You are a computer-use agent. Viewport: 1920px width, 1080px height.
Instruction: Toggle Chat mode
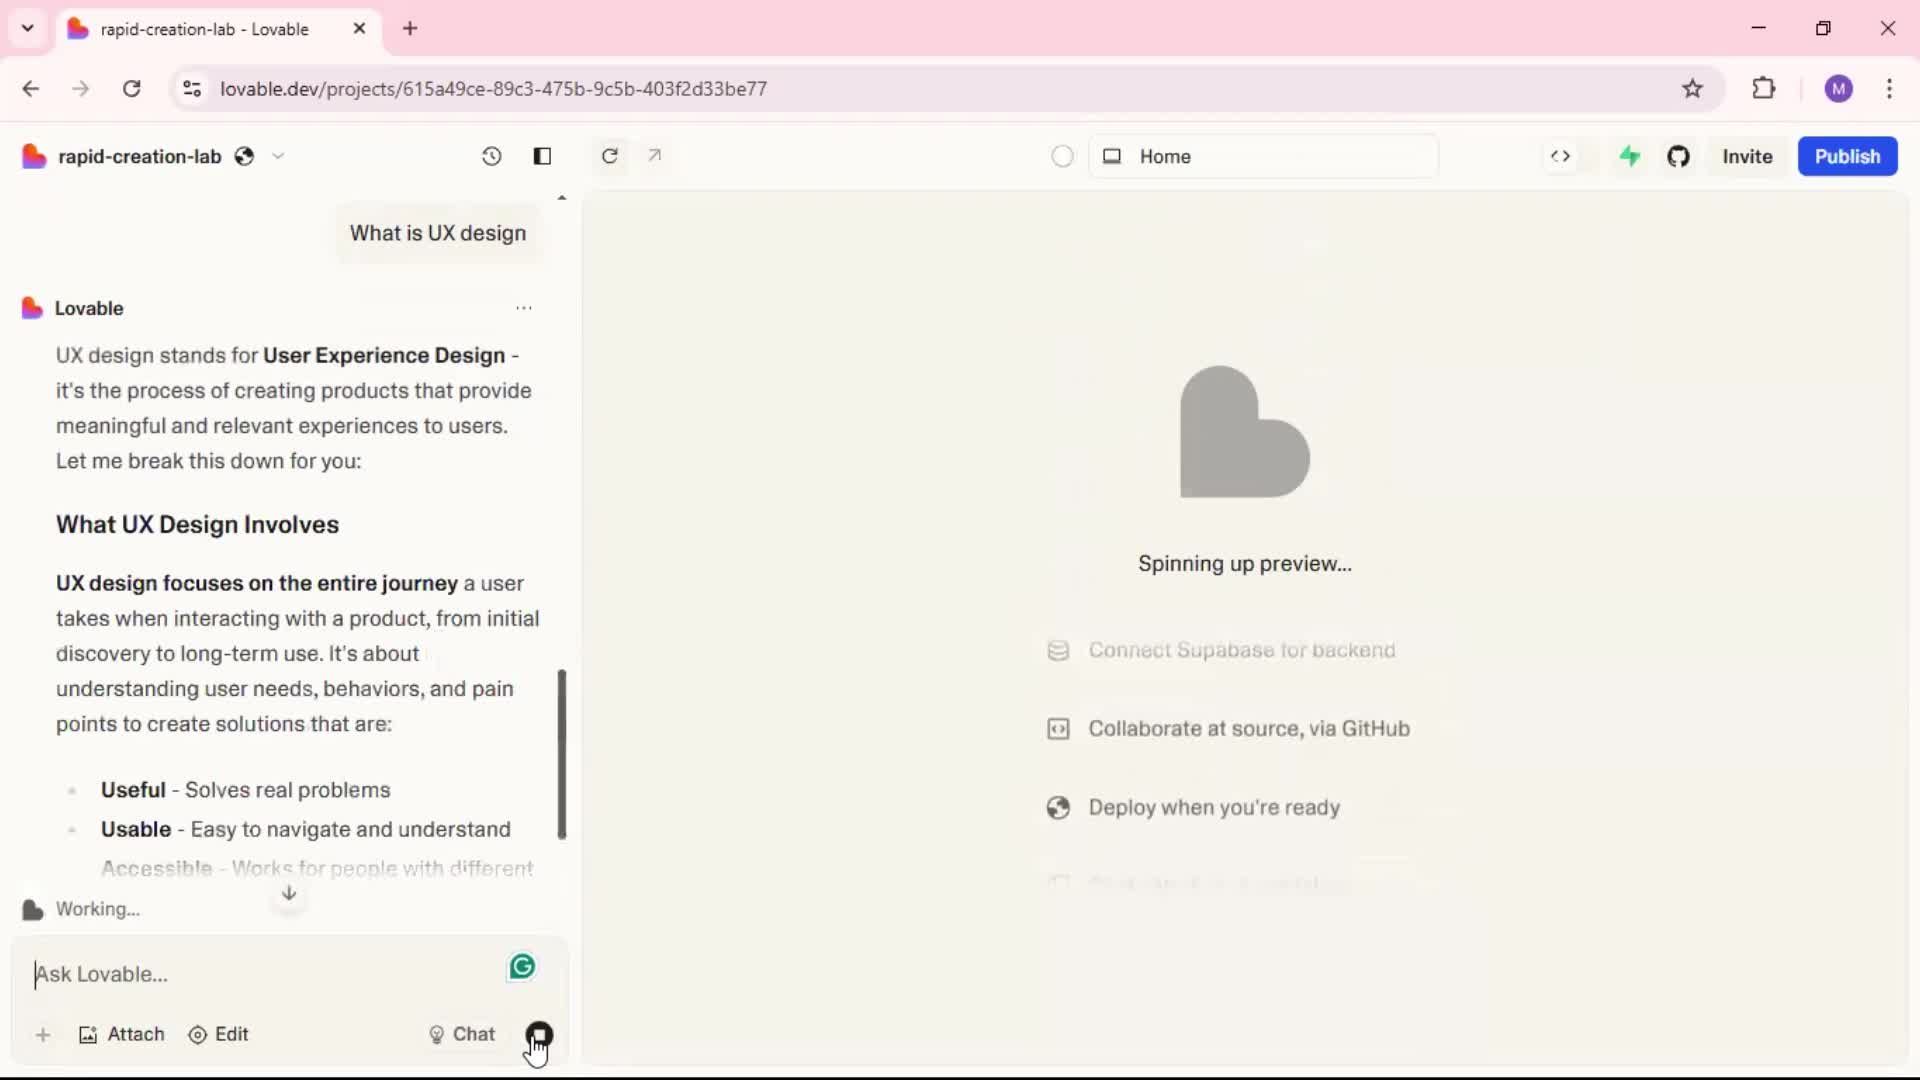pyautogui.click(x=462, y=1035)
